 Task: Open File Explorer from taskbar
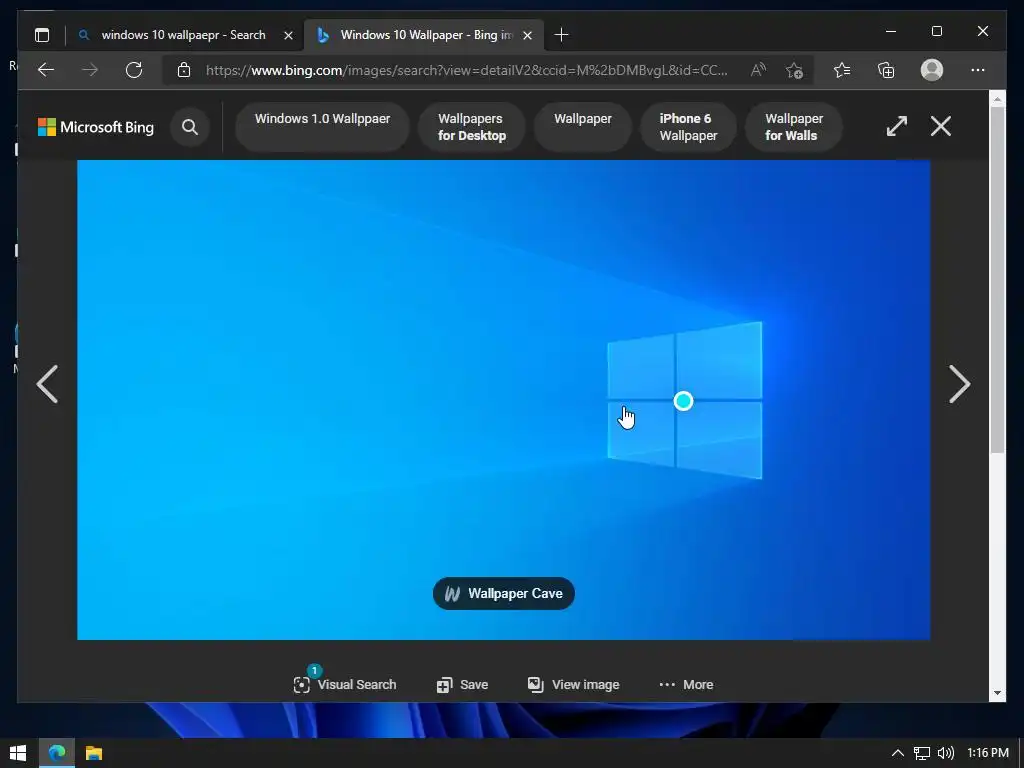[94, 753]
